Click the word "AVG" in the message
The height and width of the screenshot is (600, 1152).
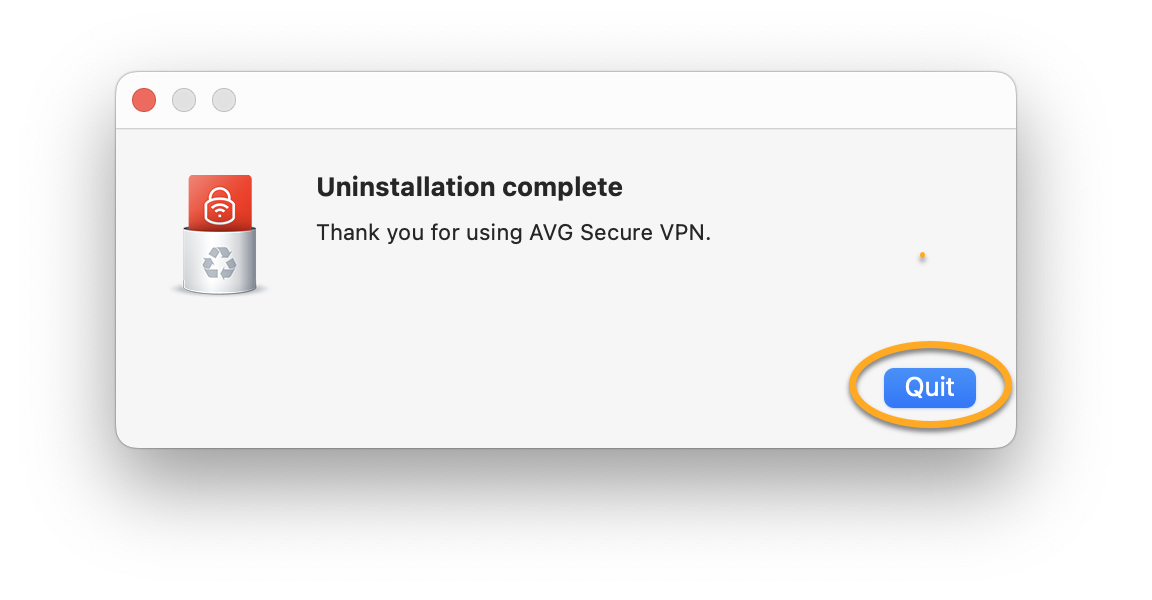[x=550, y=233]
